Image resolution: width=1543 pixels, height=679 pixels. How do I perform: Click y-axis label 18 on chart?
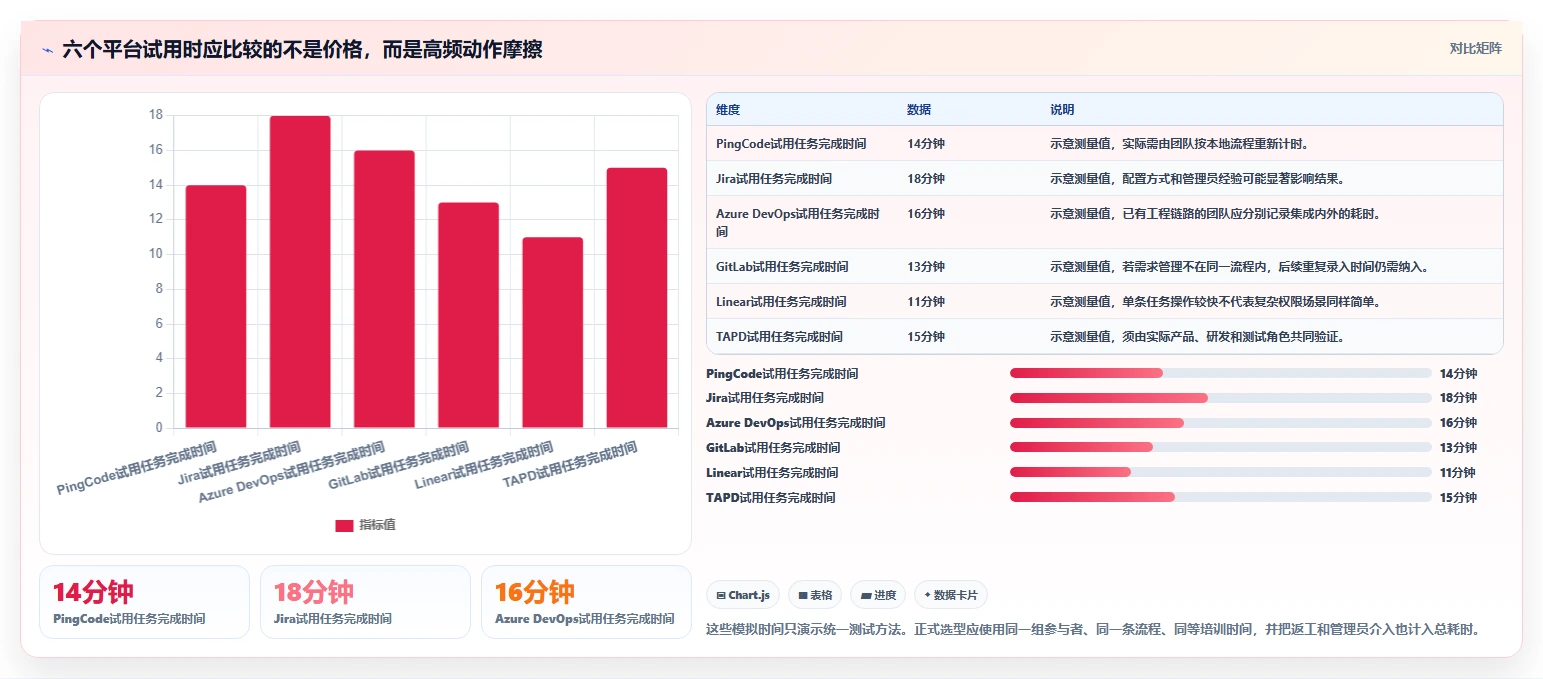click(x=155, y=115)
